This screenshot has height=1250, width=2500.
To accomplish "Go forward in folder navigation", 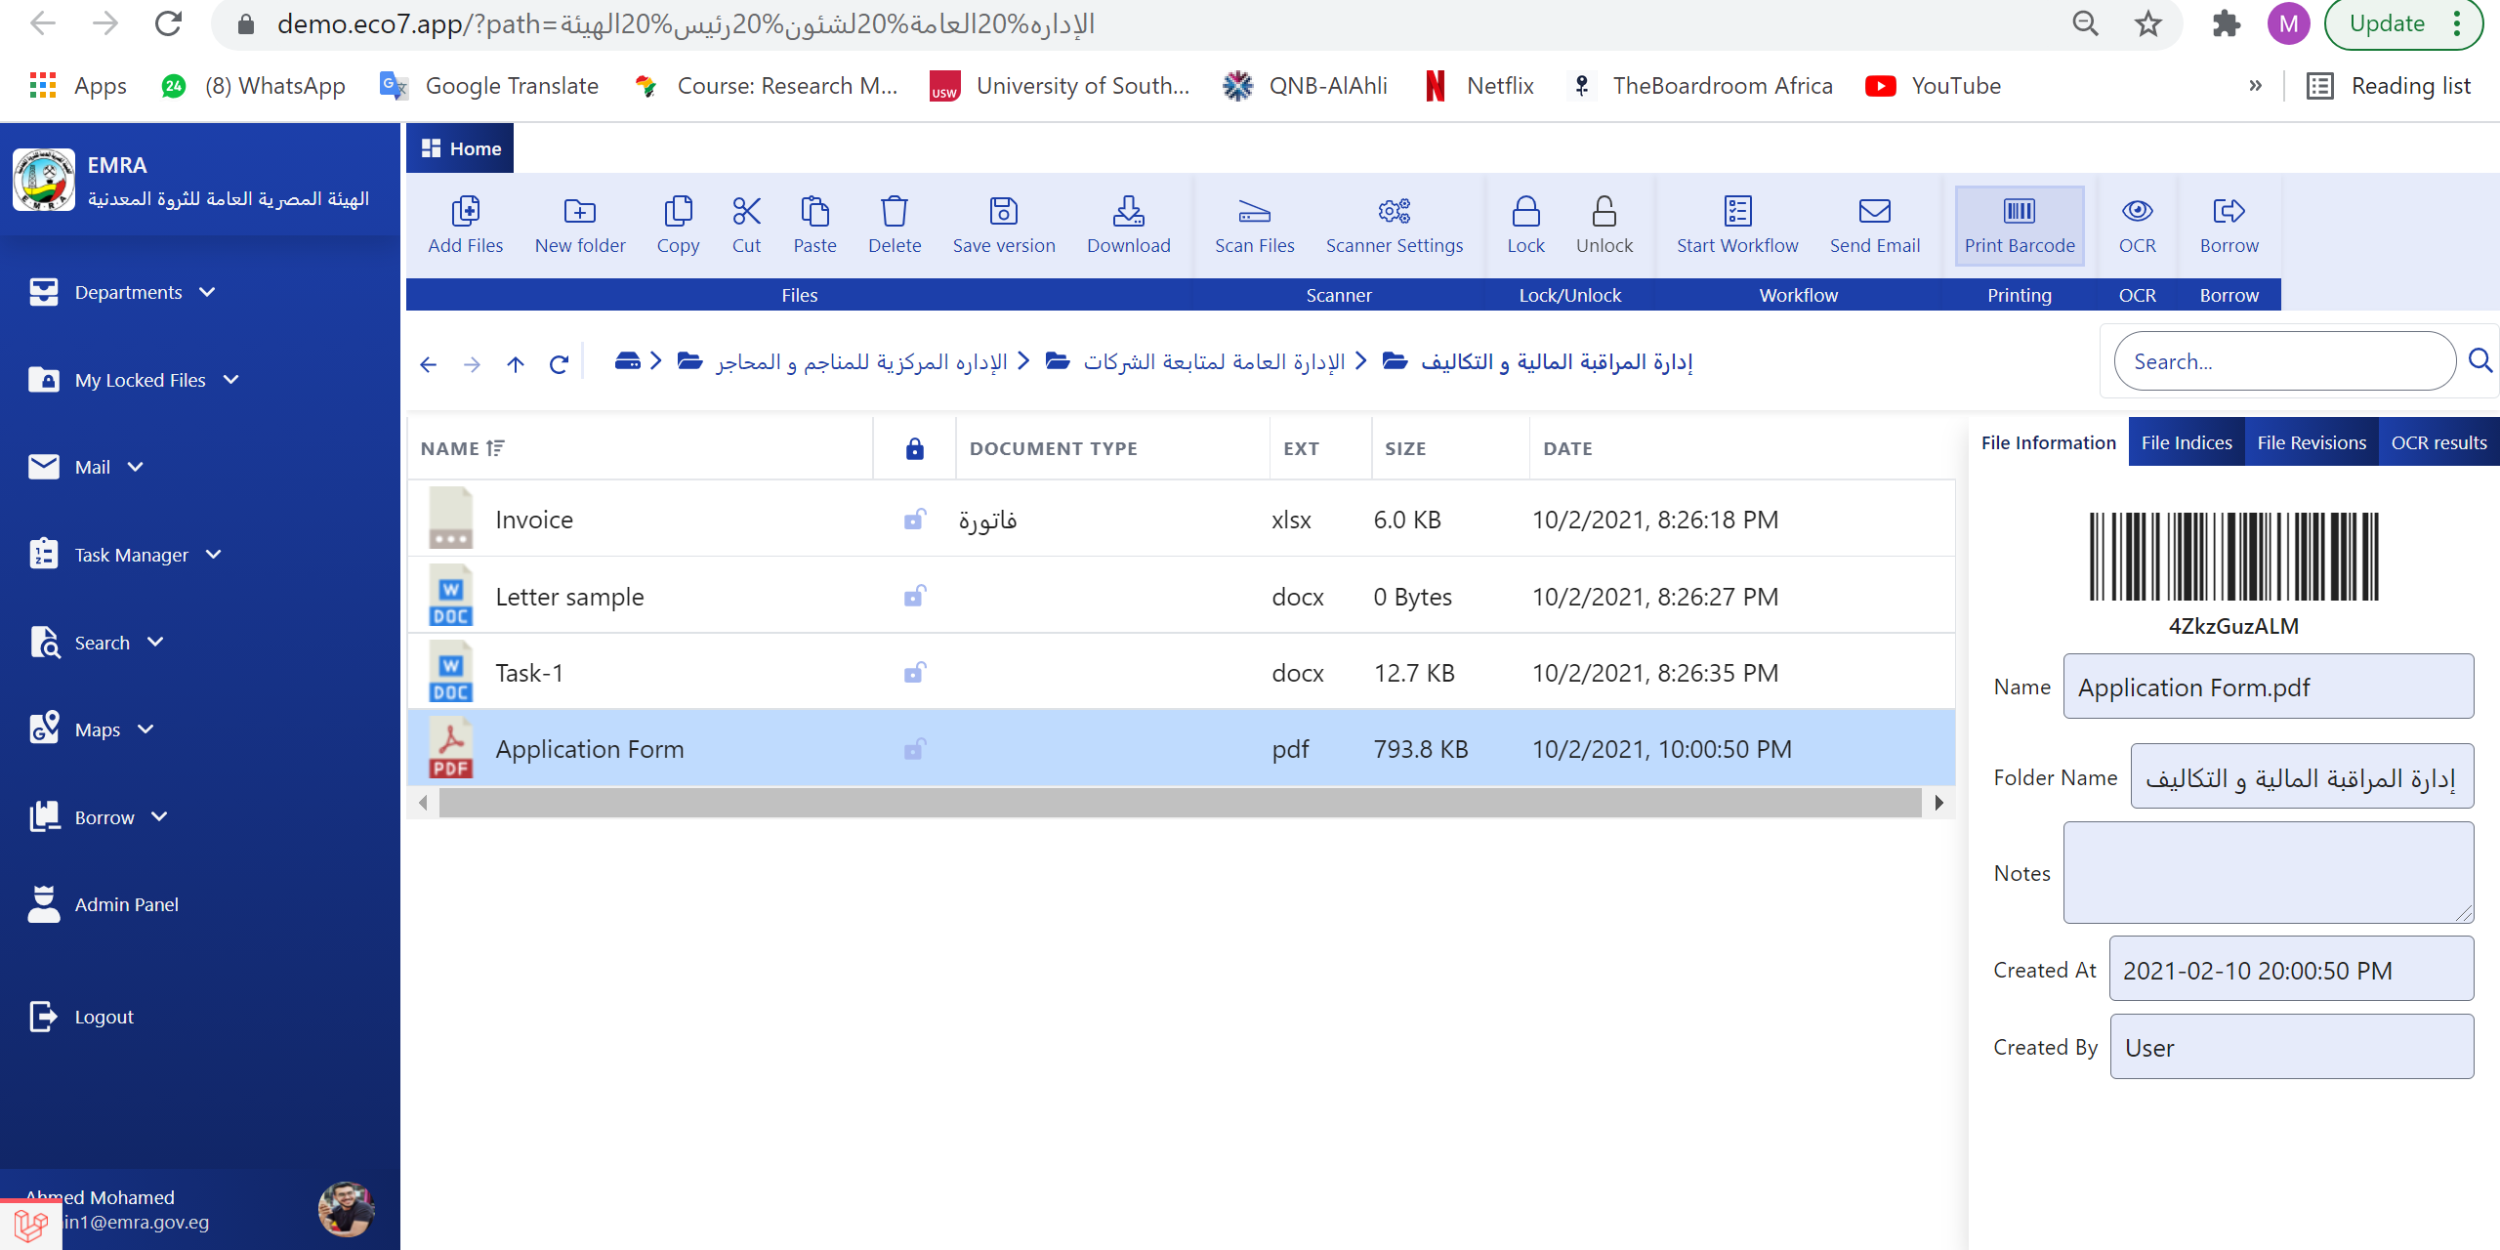I will [472, 364].
